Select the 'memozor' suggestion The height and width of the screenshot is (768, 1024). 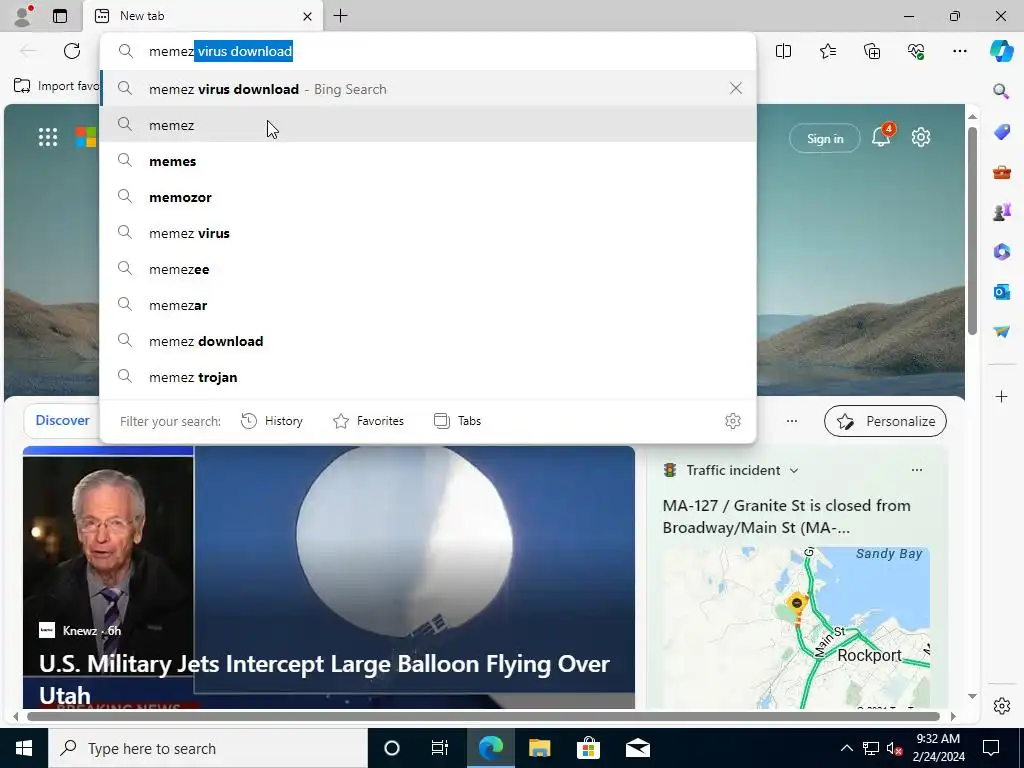(428, 197)
